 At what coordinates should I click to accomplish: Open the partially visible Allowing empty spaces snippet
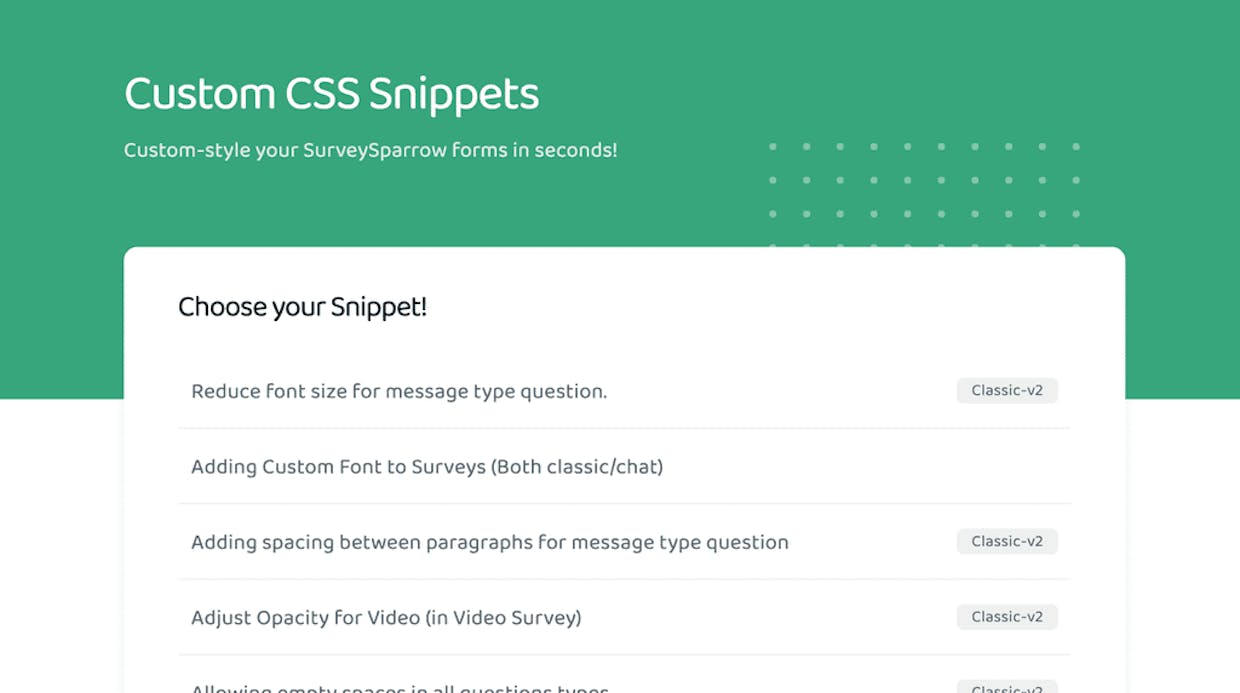click(624, 686)
